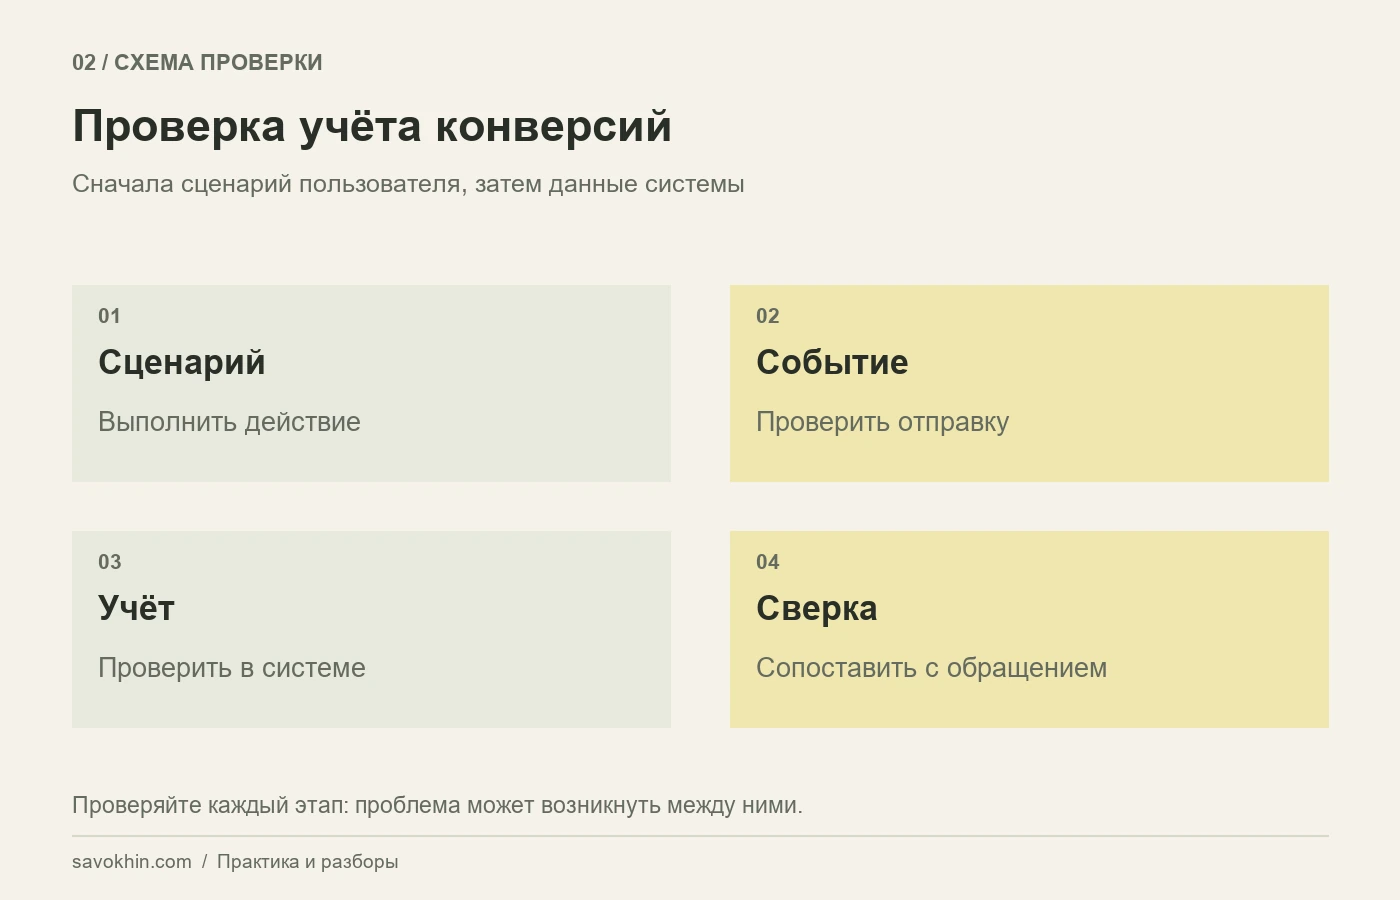The image size is (1400, 900).
Task: Click the text "Выполнить действие"
Action: pos(229,422)
